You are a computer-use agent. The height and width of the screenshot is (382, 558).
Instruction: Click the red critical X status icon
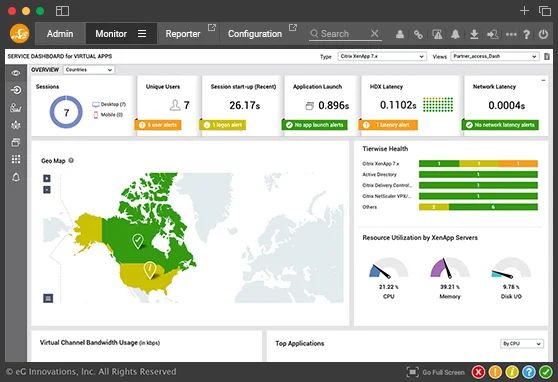pyautogui.click(x=478, y=372)
